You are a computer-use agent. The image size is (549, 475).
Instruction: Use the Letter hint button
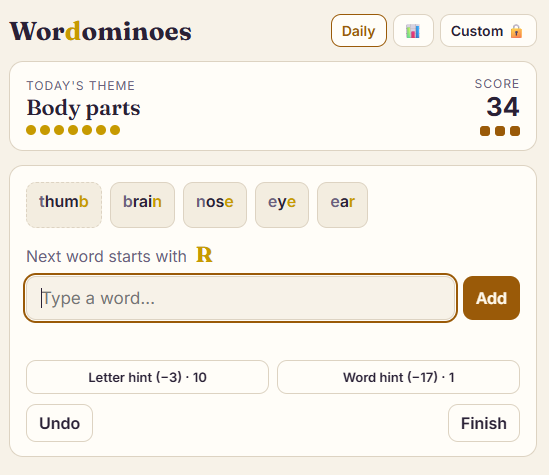[x=147, y=377]
